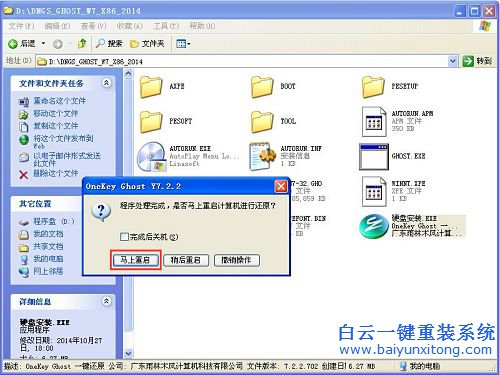Open the Search toolbar button

coord(109,43)
